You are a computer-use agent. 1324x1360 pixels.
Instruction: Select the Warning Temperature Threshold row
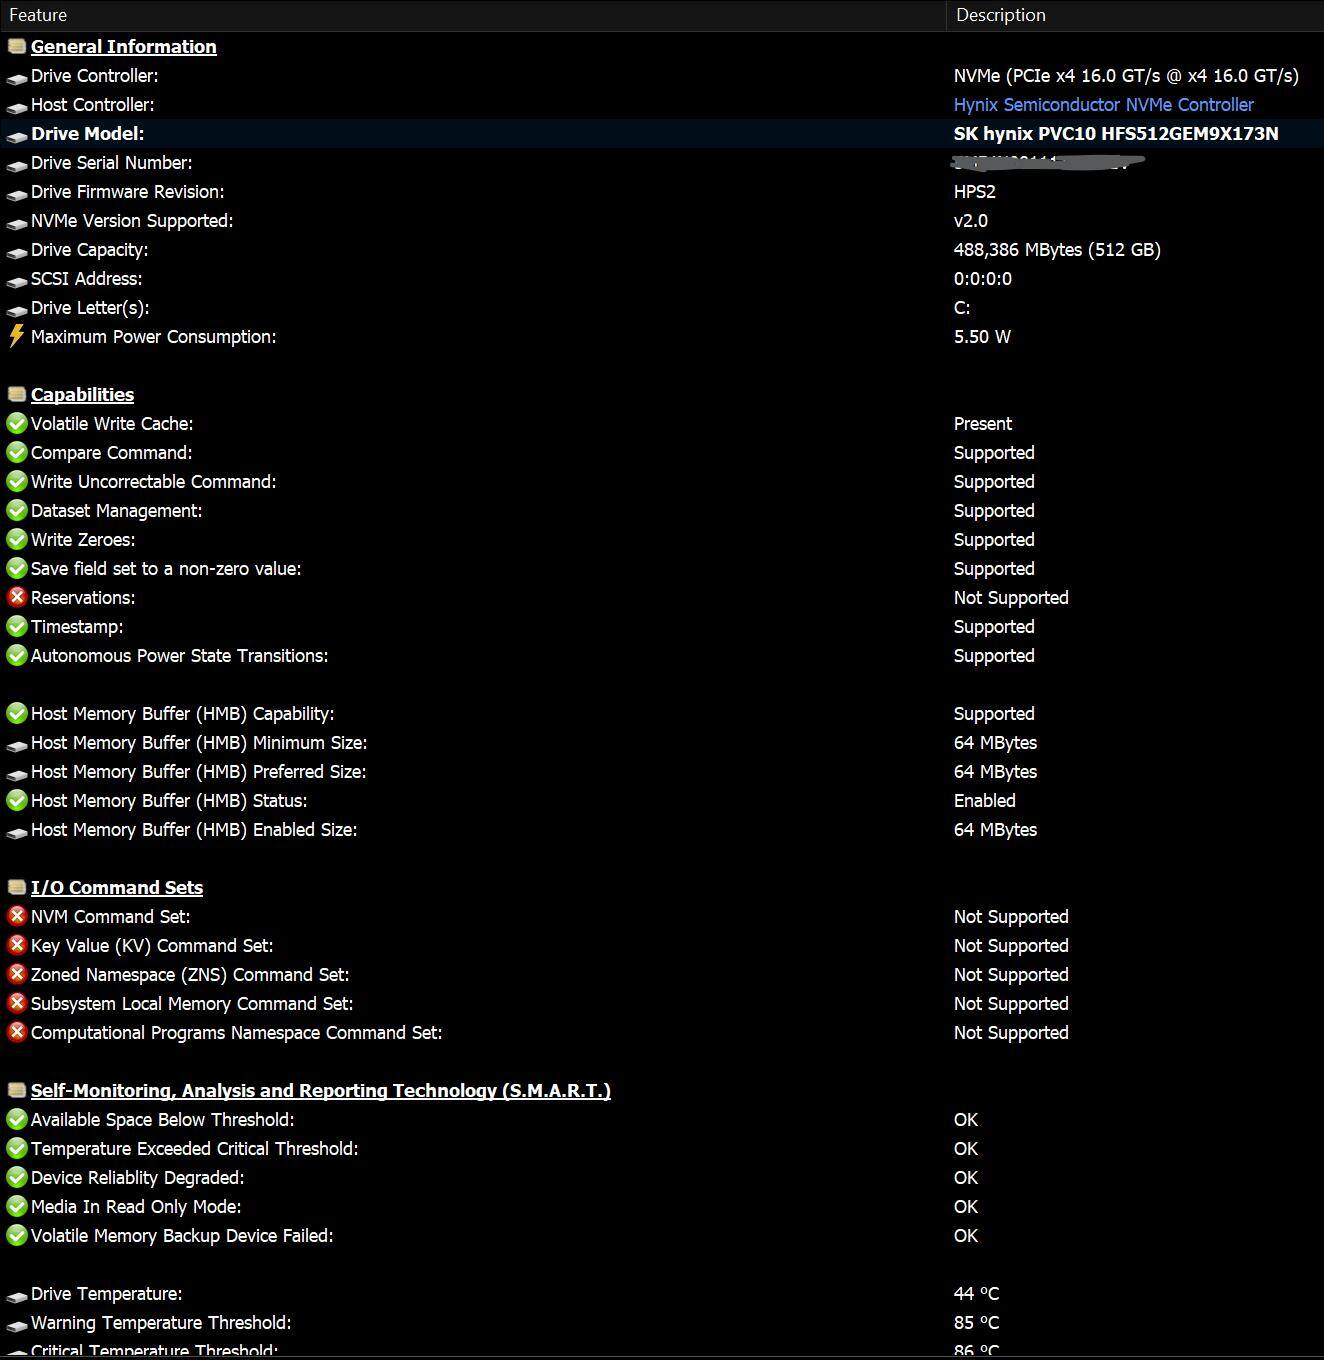pos(662,1322)
